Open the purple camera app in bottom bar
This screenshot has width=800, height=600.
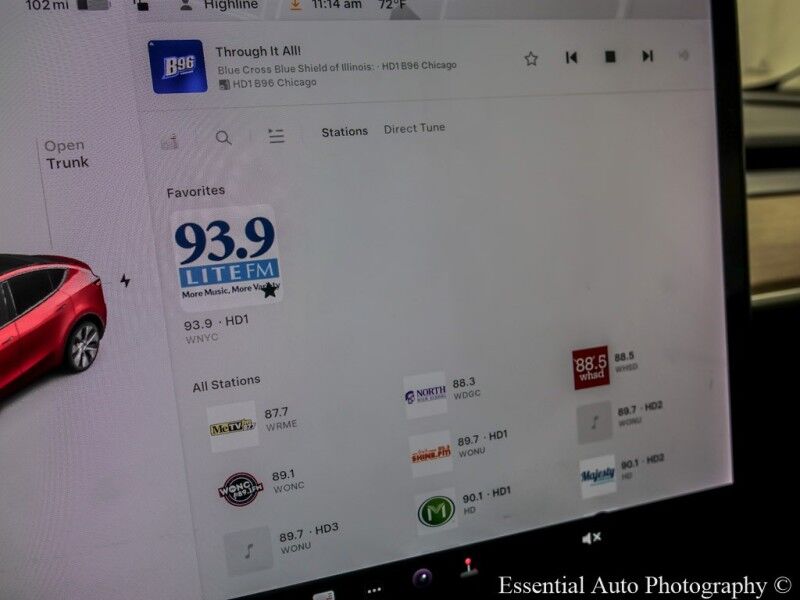[423, 578]
